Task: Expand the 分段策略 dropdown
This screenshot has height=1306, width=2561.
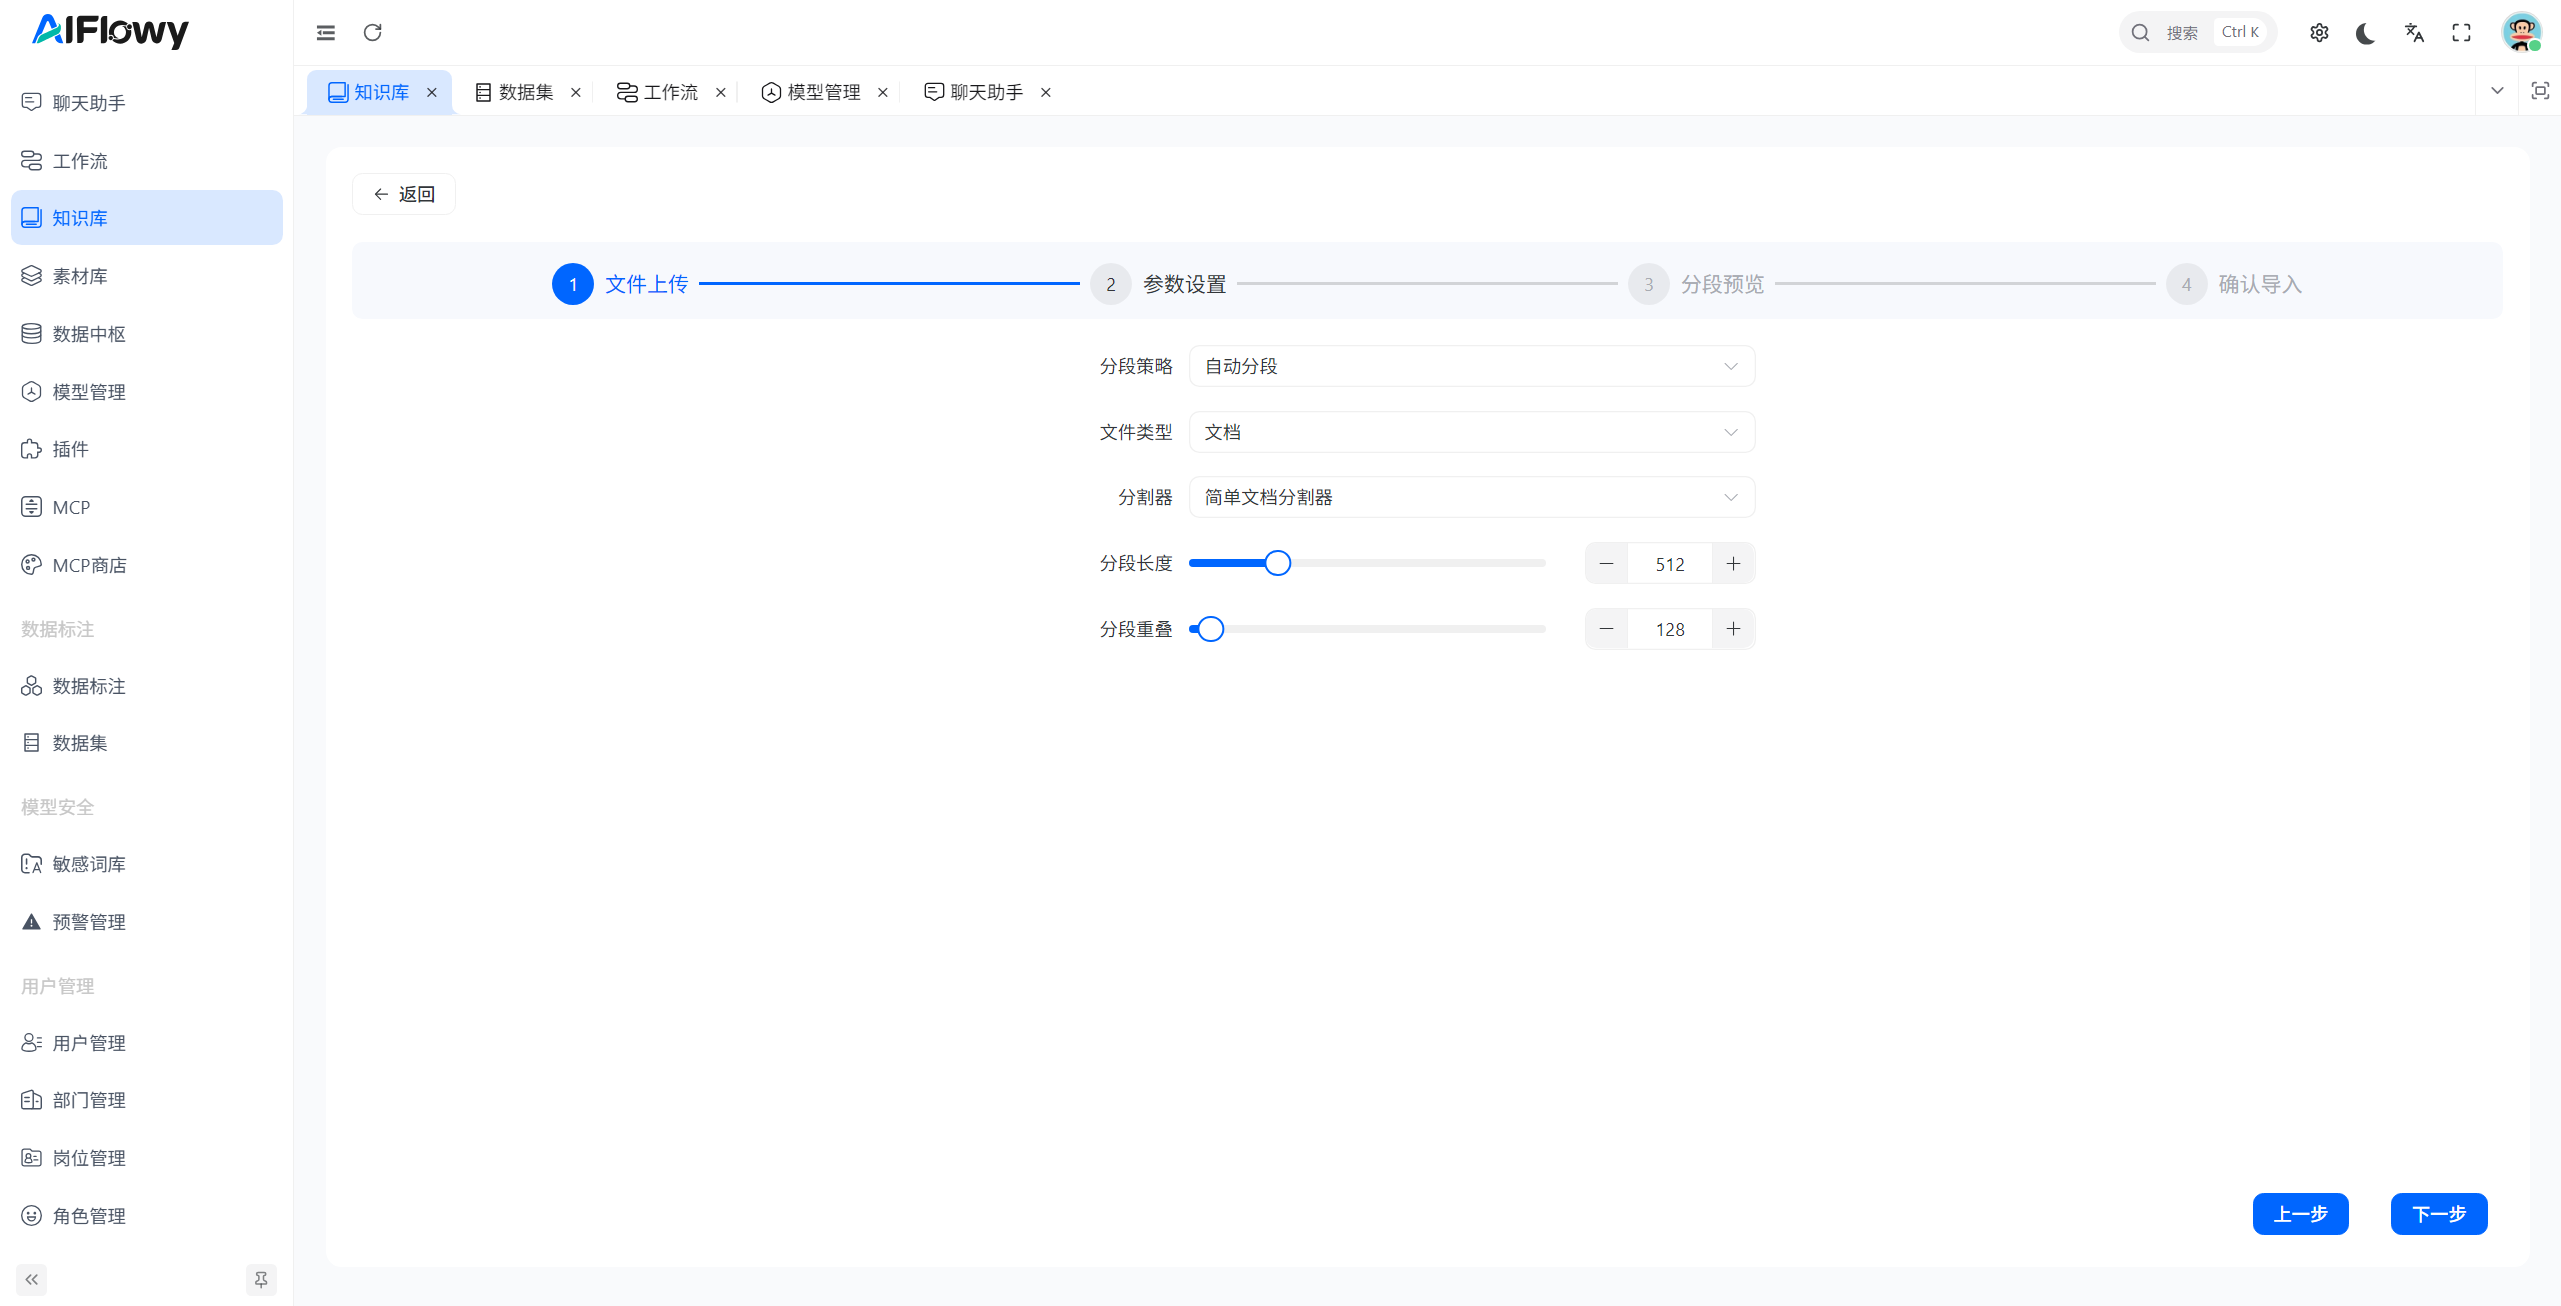Action: click(x=1471, y=366)
